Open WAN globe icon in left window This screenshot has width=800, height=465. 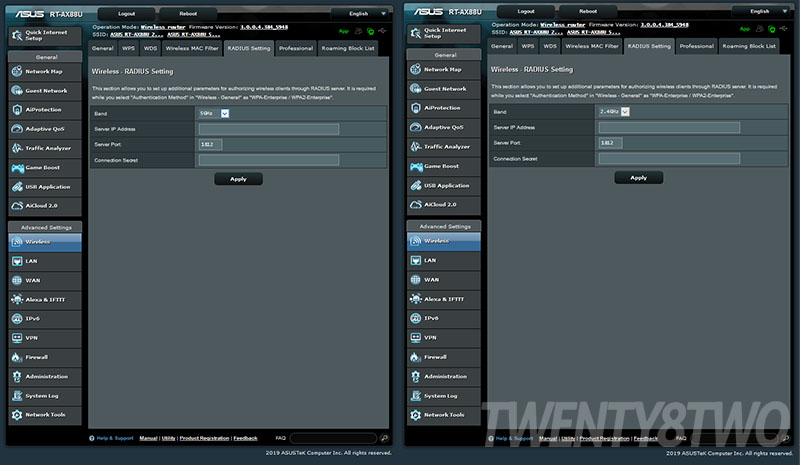[17, 280]
